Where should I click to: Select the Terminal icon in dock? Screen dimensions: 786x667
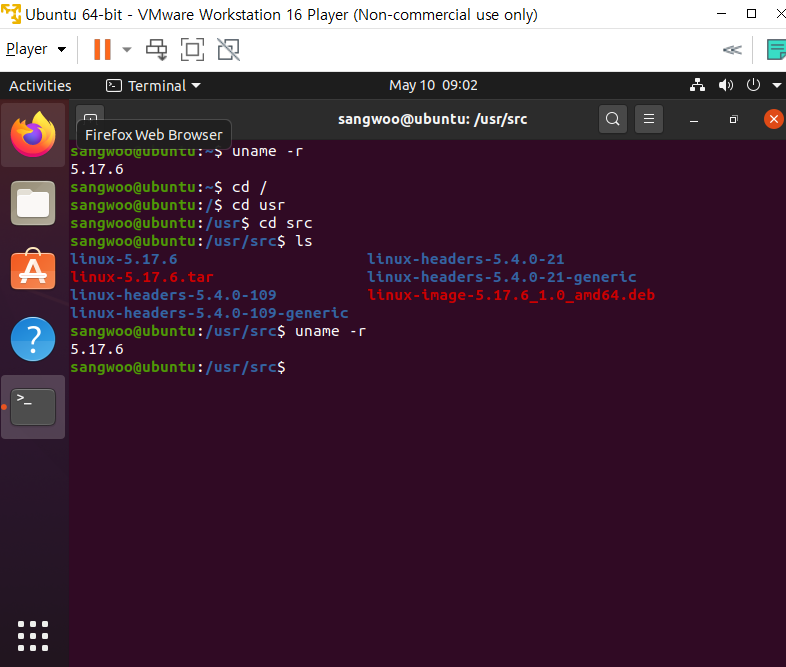33,406
